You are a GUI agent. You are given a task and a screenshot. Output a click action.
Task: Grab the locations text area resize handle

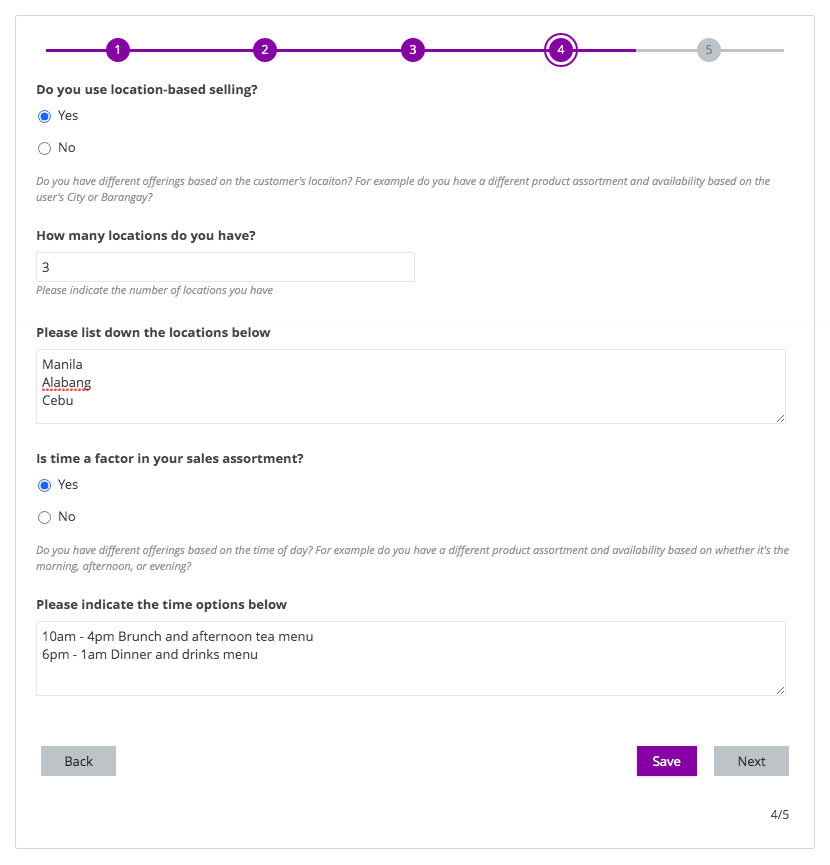point(780,417)
